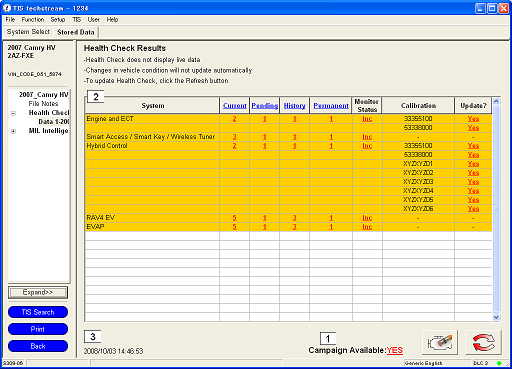Open Engine and ECT current code count
This screenshot has height=369, width=512.
[x=234, y=119]
